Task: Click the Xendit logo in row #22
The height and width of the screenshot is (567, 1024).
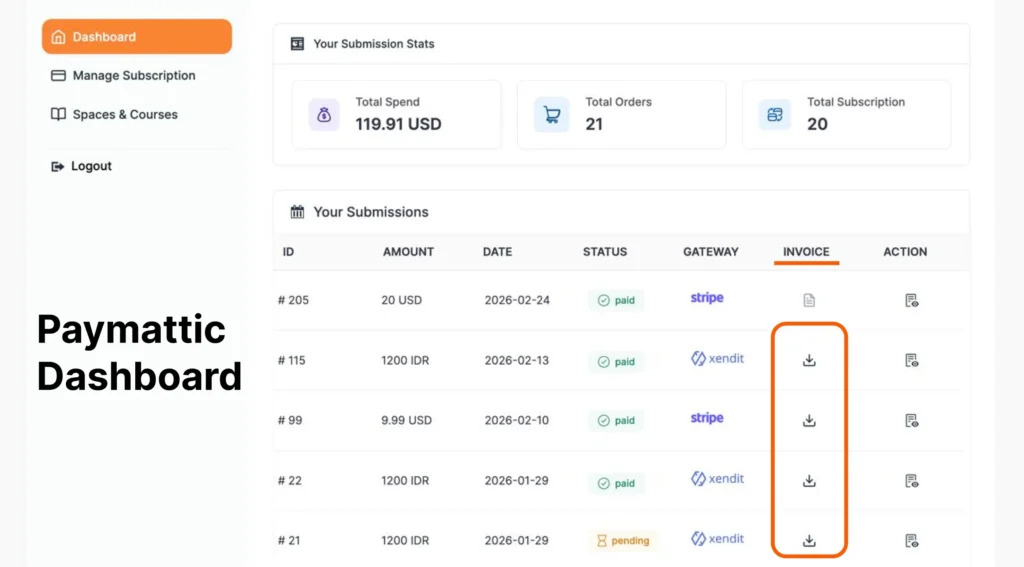Action: (x=717, y=479)
